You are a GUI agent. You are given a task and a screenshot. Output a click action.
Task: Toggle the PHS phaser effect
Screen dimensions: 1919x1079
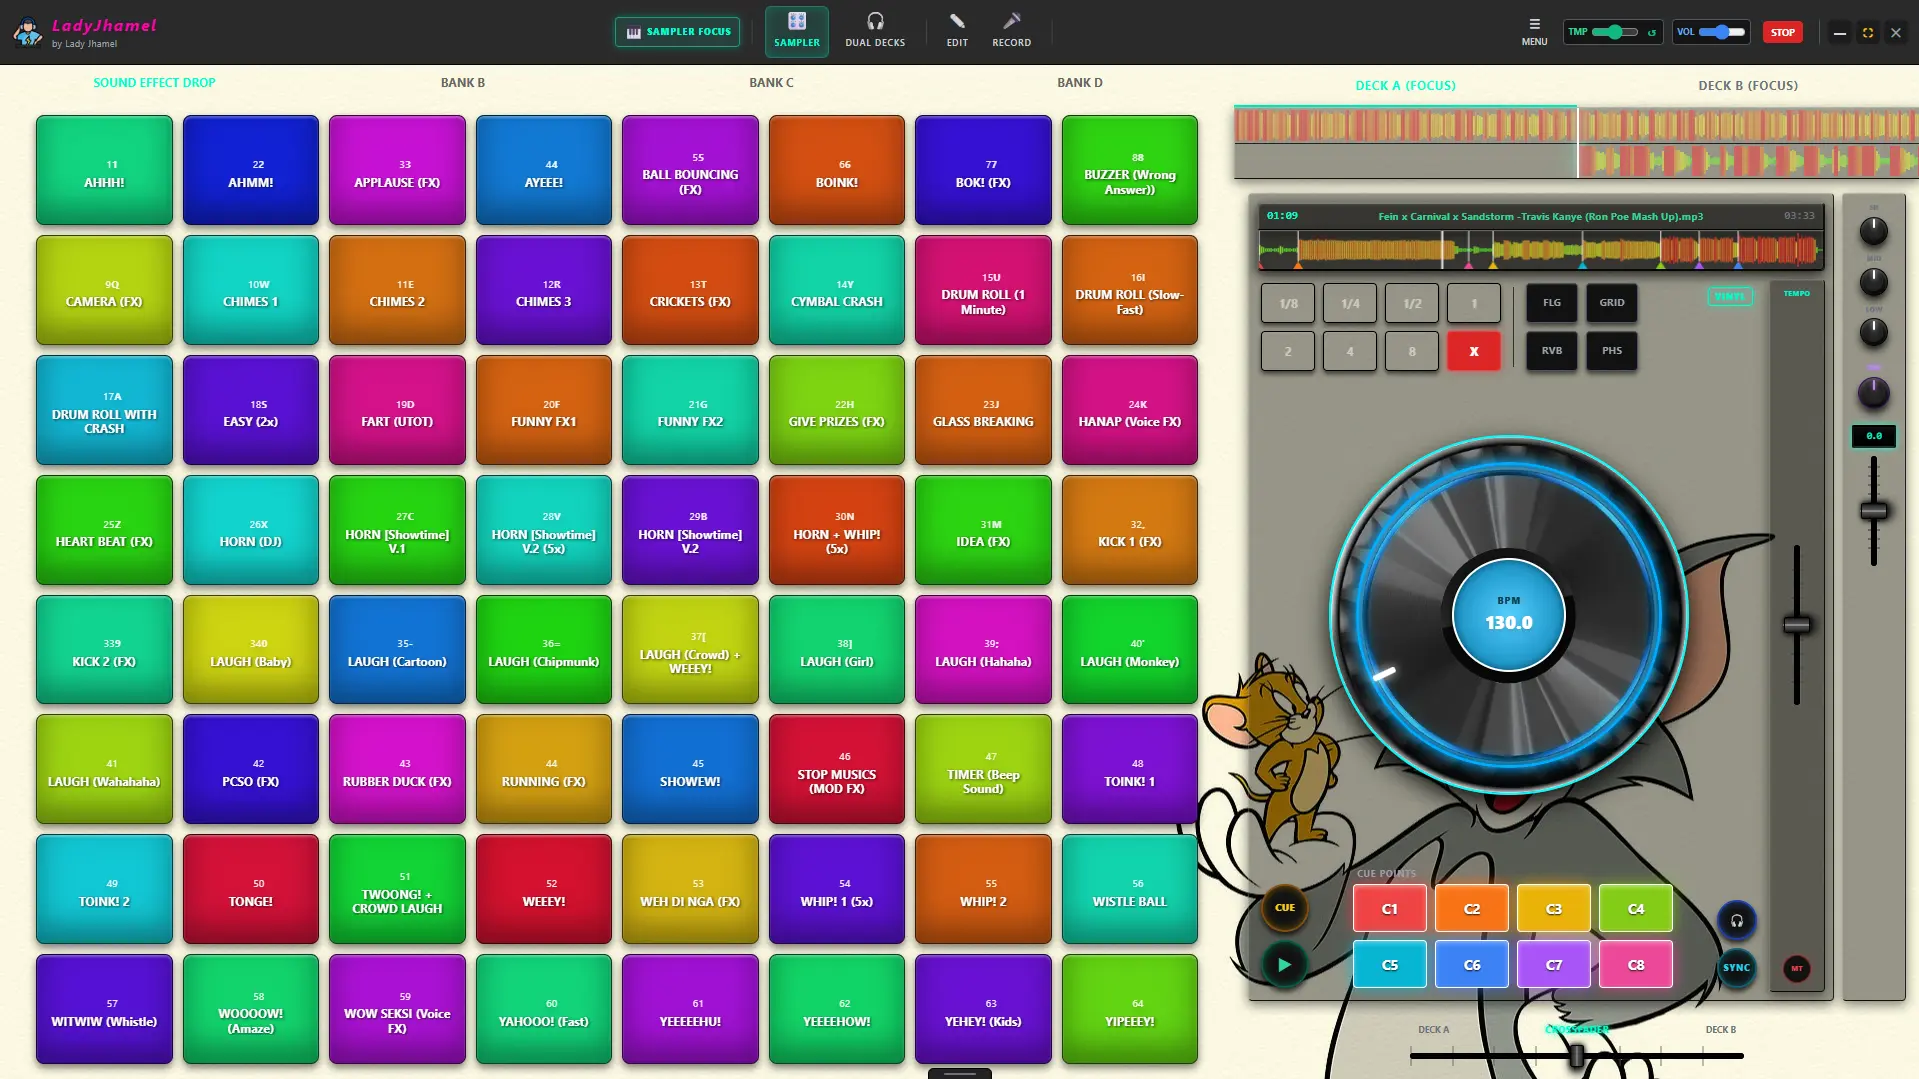1612,351
